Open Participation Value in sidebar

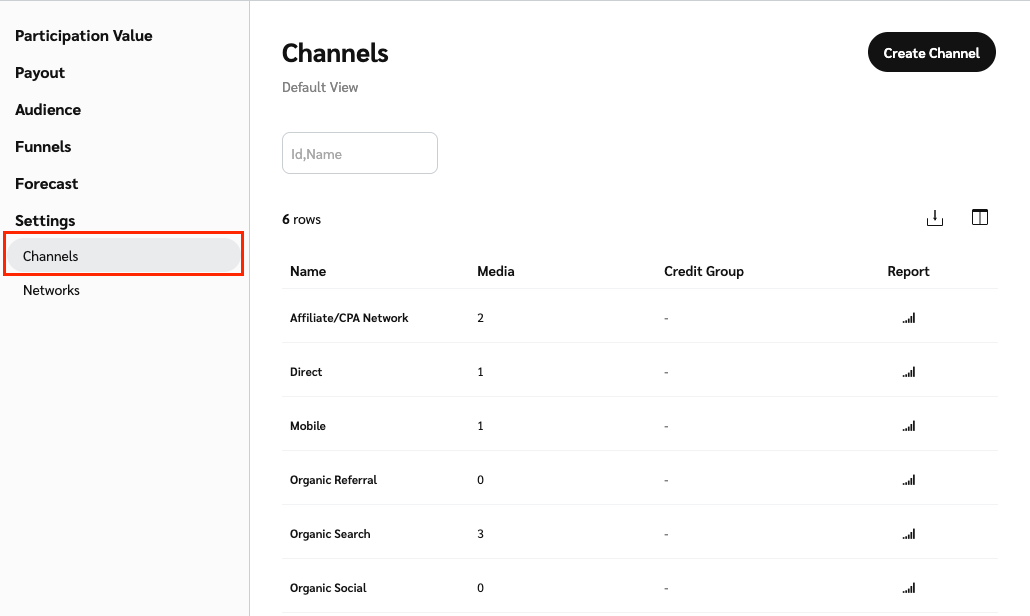pyautogui.click(x=84, y=36)
